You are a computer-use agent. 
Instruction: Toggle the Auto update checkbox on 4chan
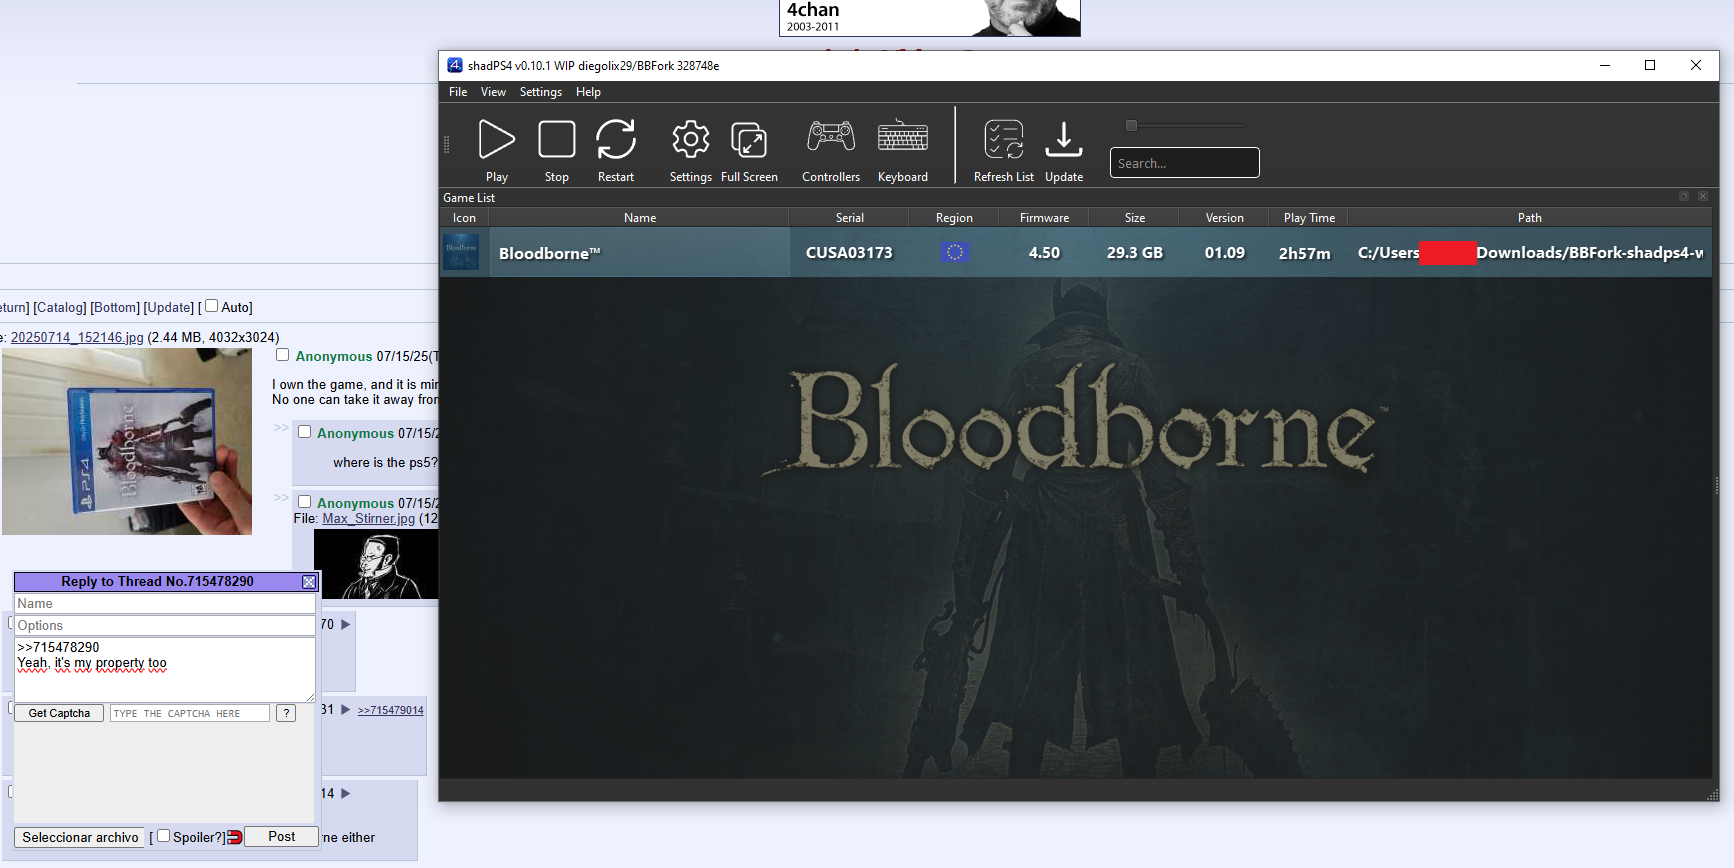click(211, 306)
